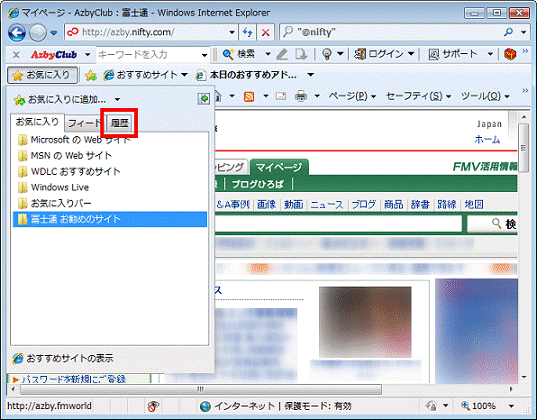
Task: Click the pencil highlighter icon on AzbyClub toolbar
Action: pyautogui.click(x=283, y=54)
